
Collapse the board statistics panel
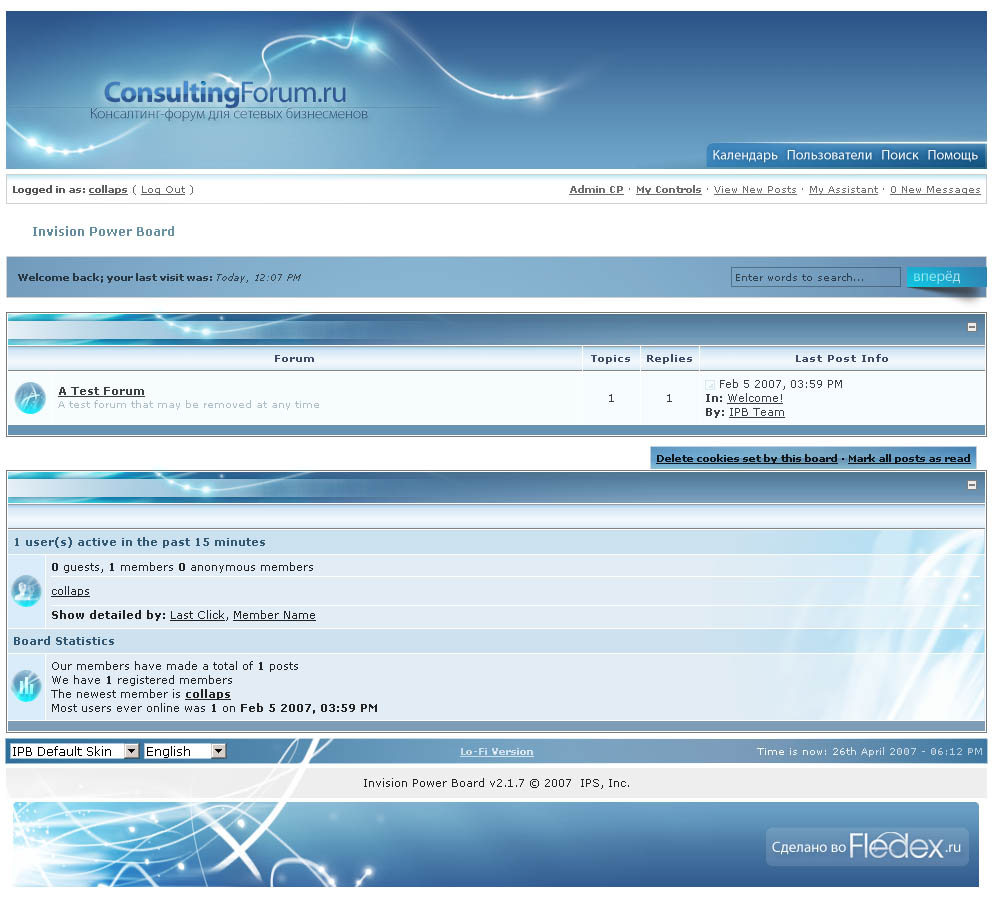(971, 485)
